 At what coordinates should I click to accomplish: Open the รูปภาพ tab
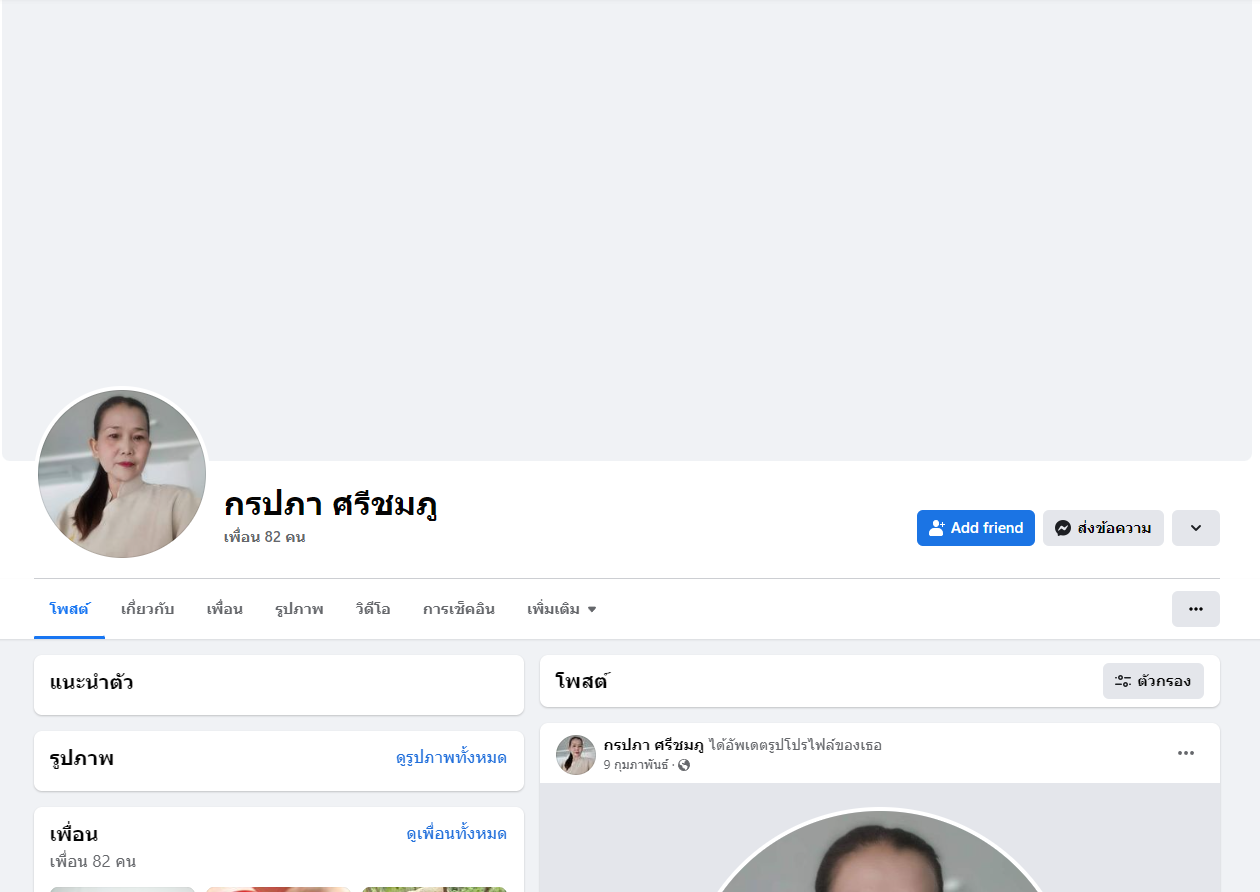click(299, 609)
